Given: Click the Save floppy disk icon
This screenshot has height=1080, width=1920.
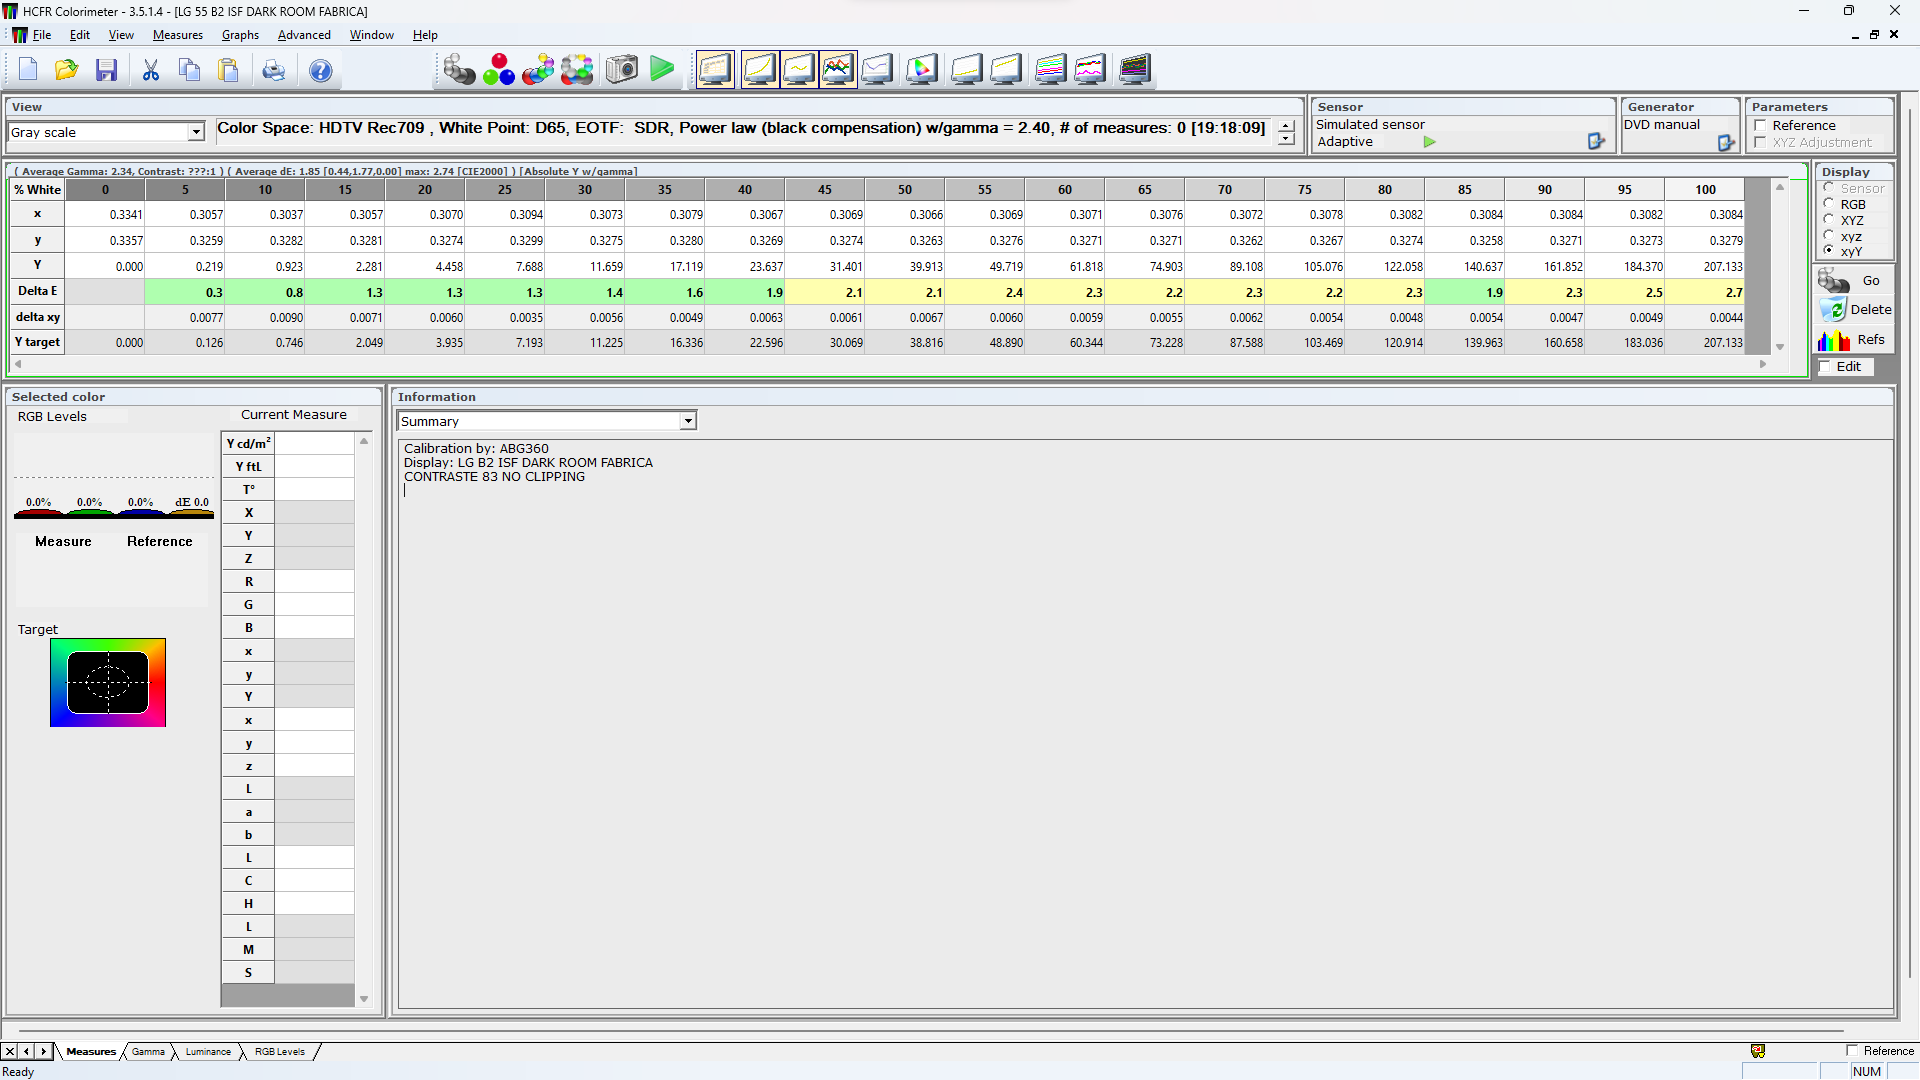Looking at the screenshot, I should [106, 70].
